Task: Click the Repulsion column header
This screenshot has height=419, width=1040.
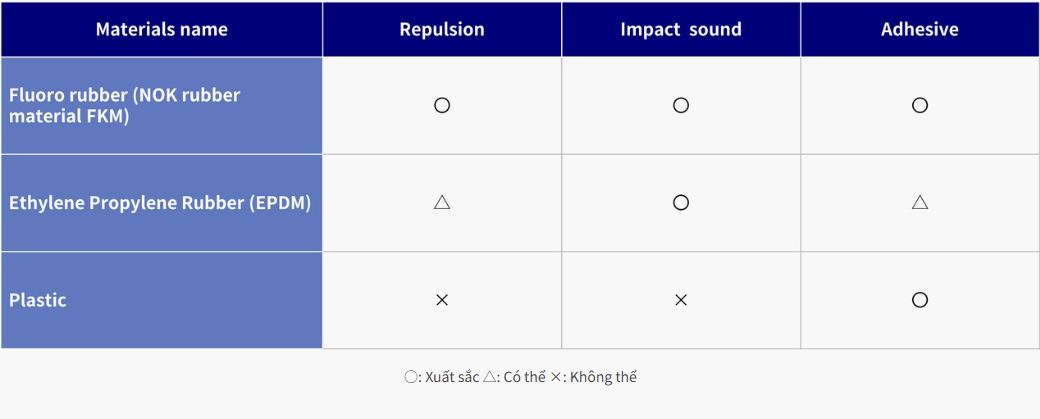Action: 442,30
